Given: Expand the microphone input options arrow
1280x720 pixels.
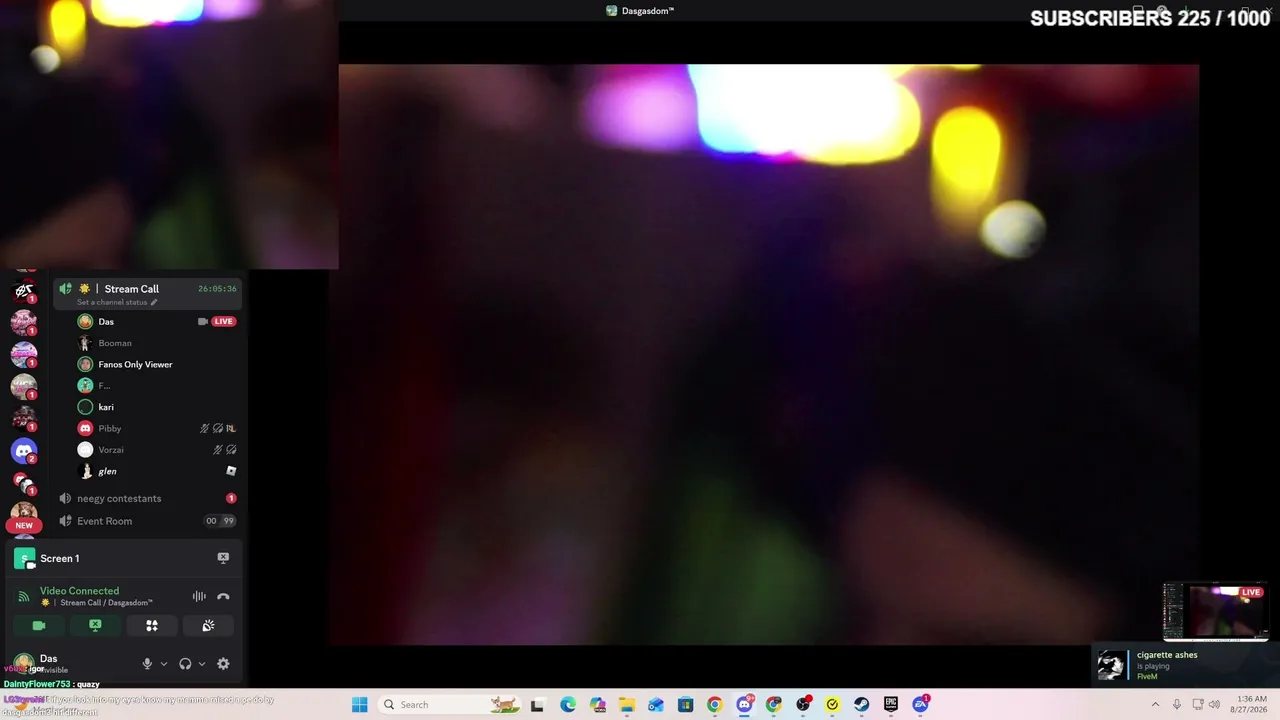Looking at the screenshot, I should (164, 664).
